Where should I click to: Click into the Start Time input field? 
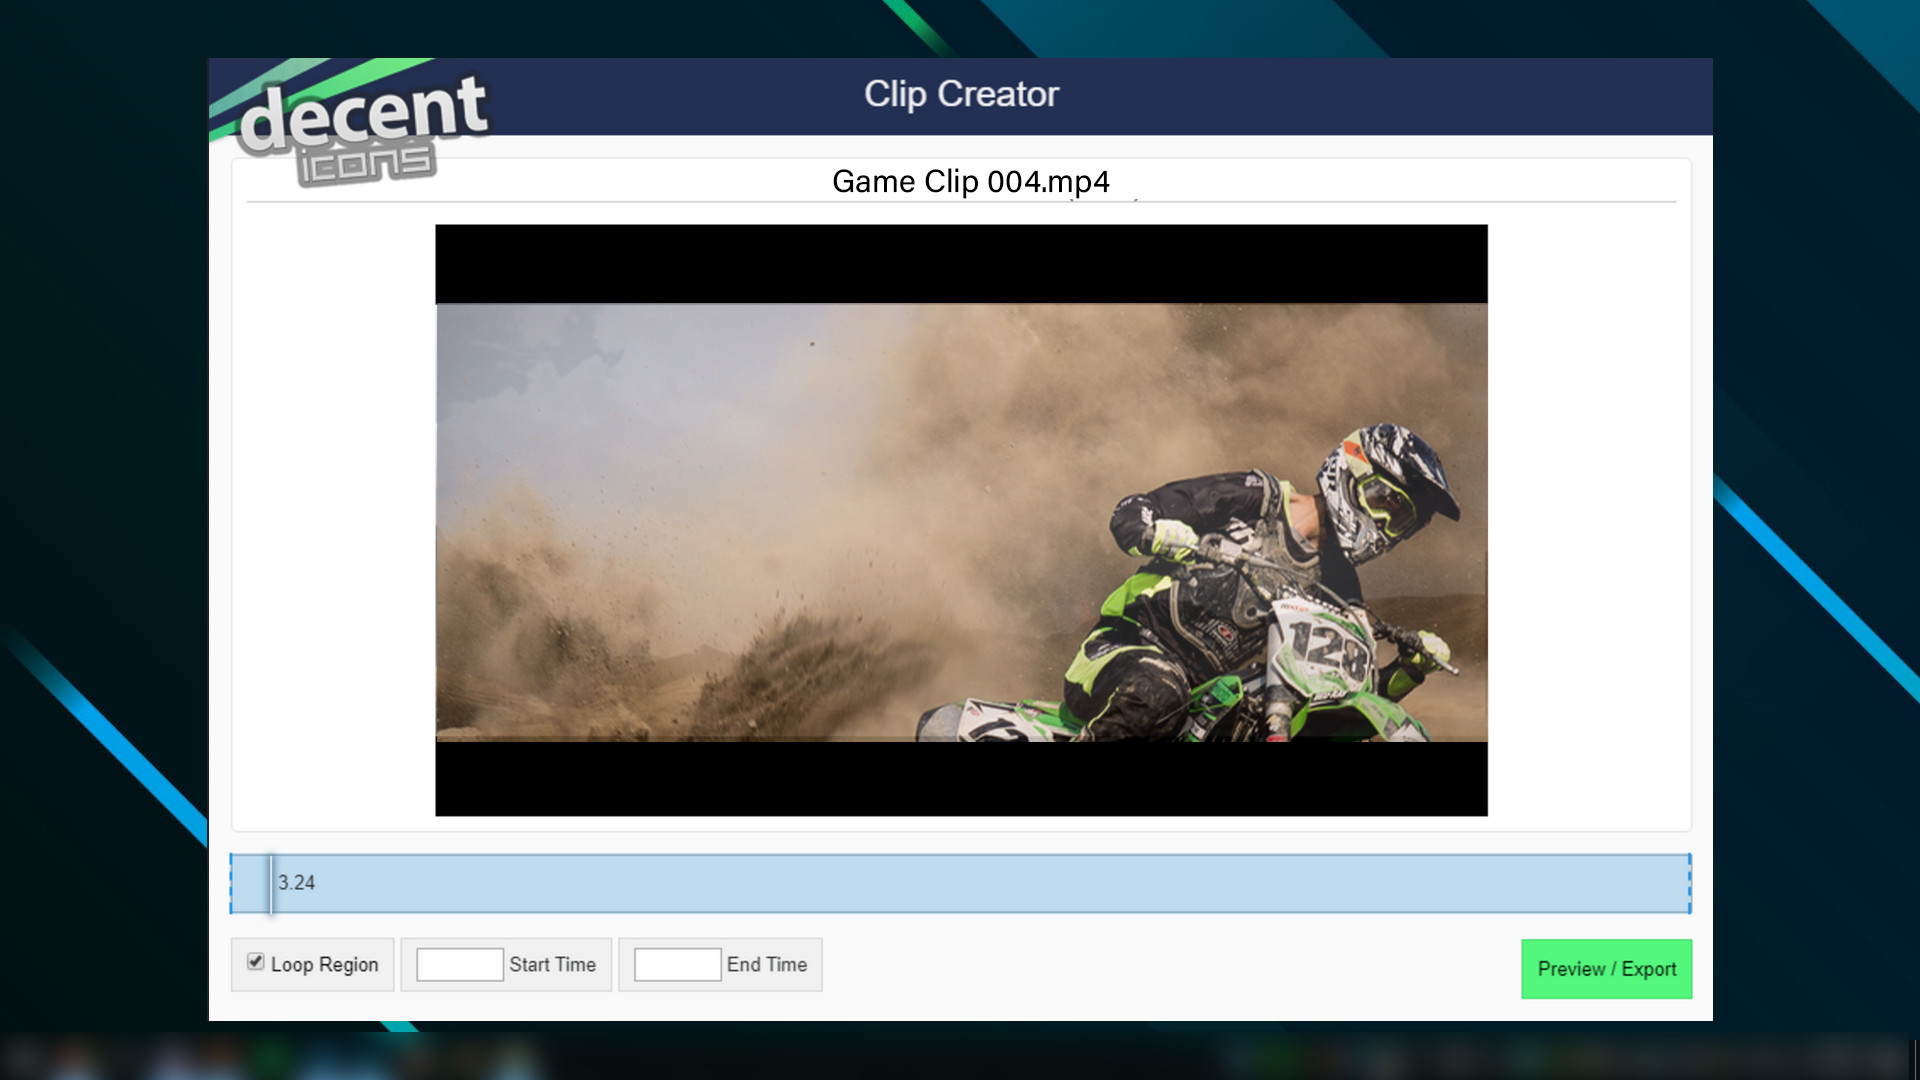pyautogui.click(x=459, y=965)
